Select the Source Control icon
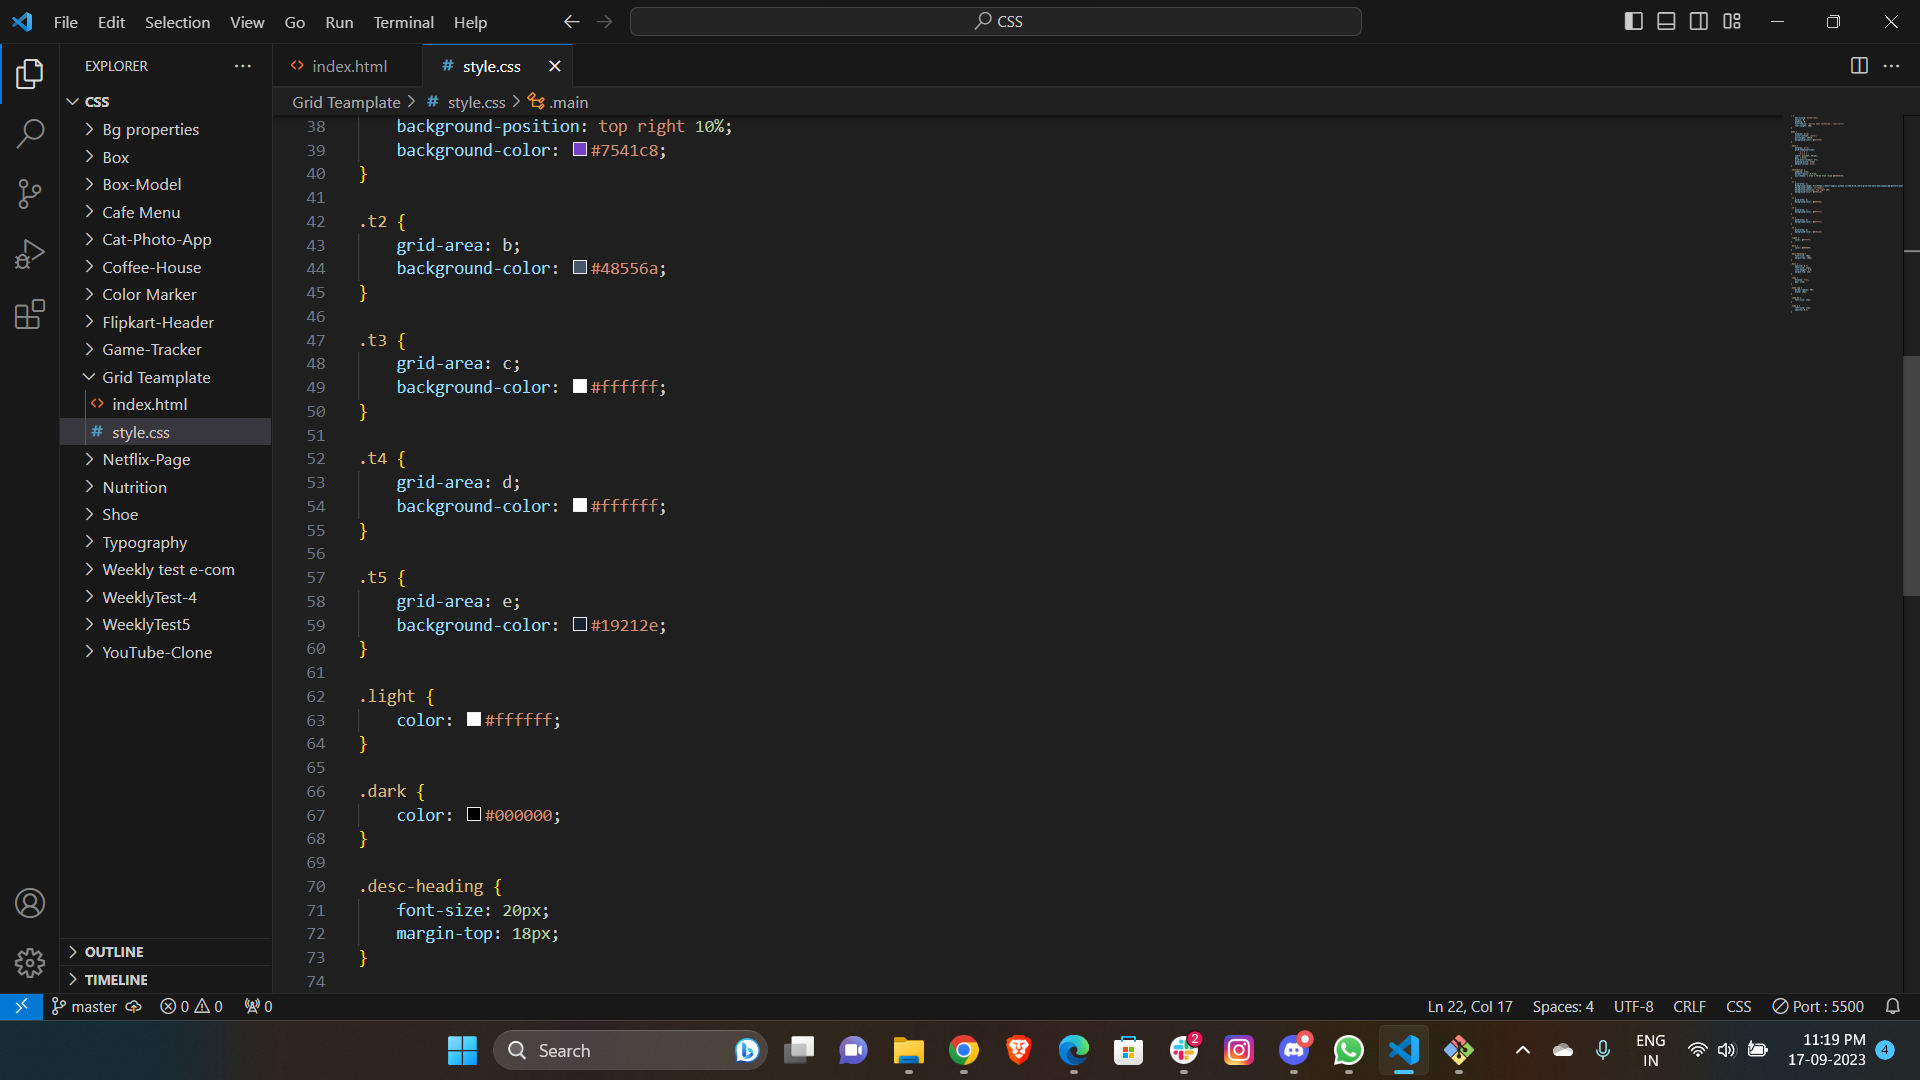The width and height of the screenshot is (1920, 1080). tap(30, 193)
